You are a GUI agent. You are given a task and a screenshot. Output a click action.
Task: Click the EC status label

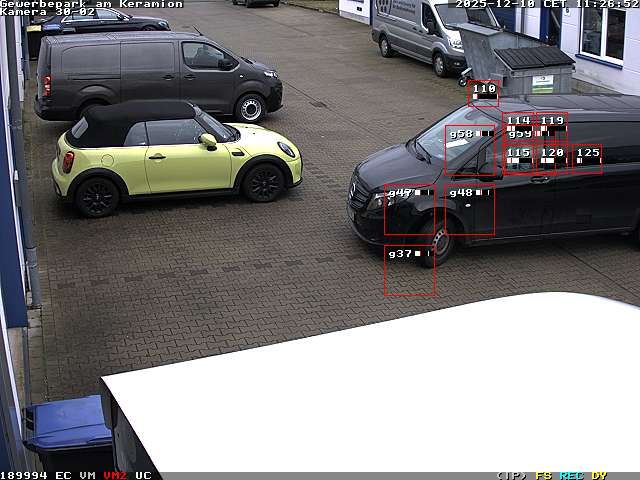tap(63, 475)
